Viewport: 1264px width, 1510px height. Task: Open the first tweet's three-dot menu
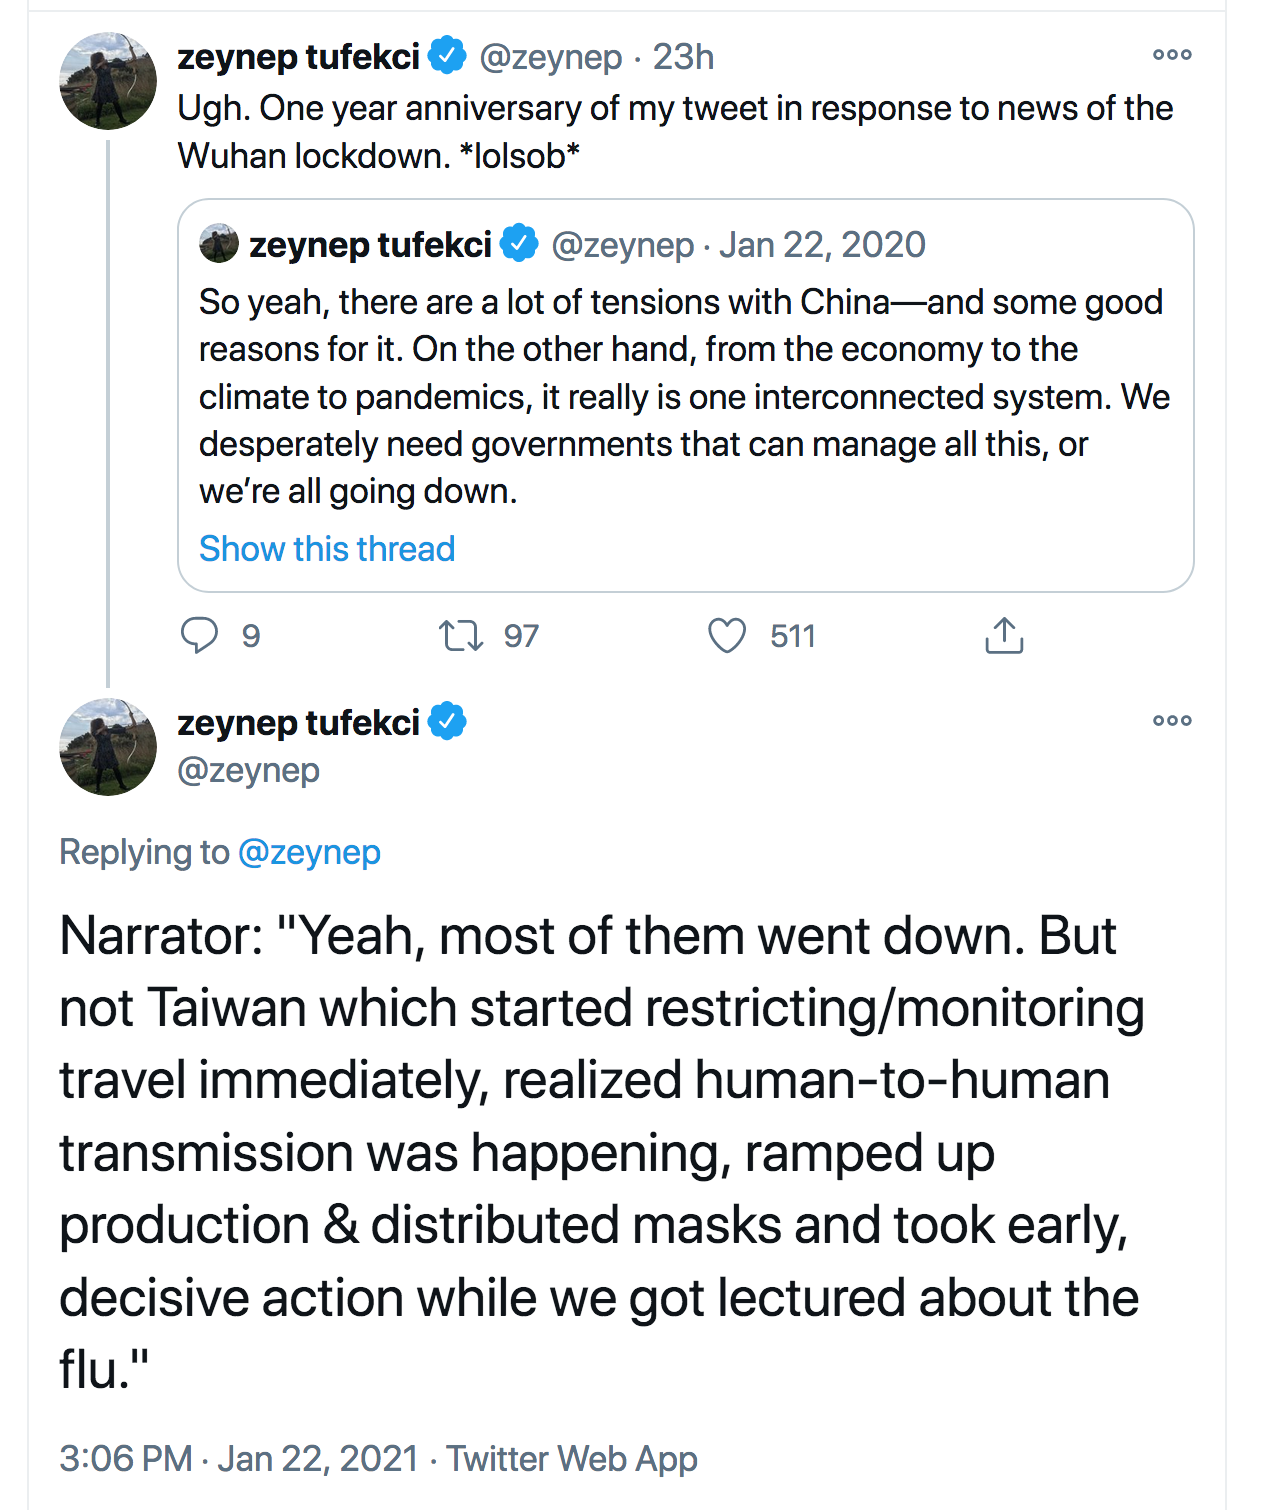pyautogui.click(x=1172, y=55)
